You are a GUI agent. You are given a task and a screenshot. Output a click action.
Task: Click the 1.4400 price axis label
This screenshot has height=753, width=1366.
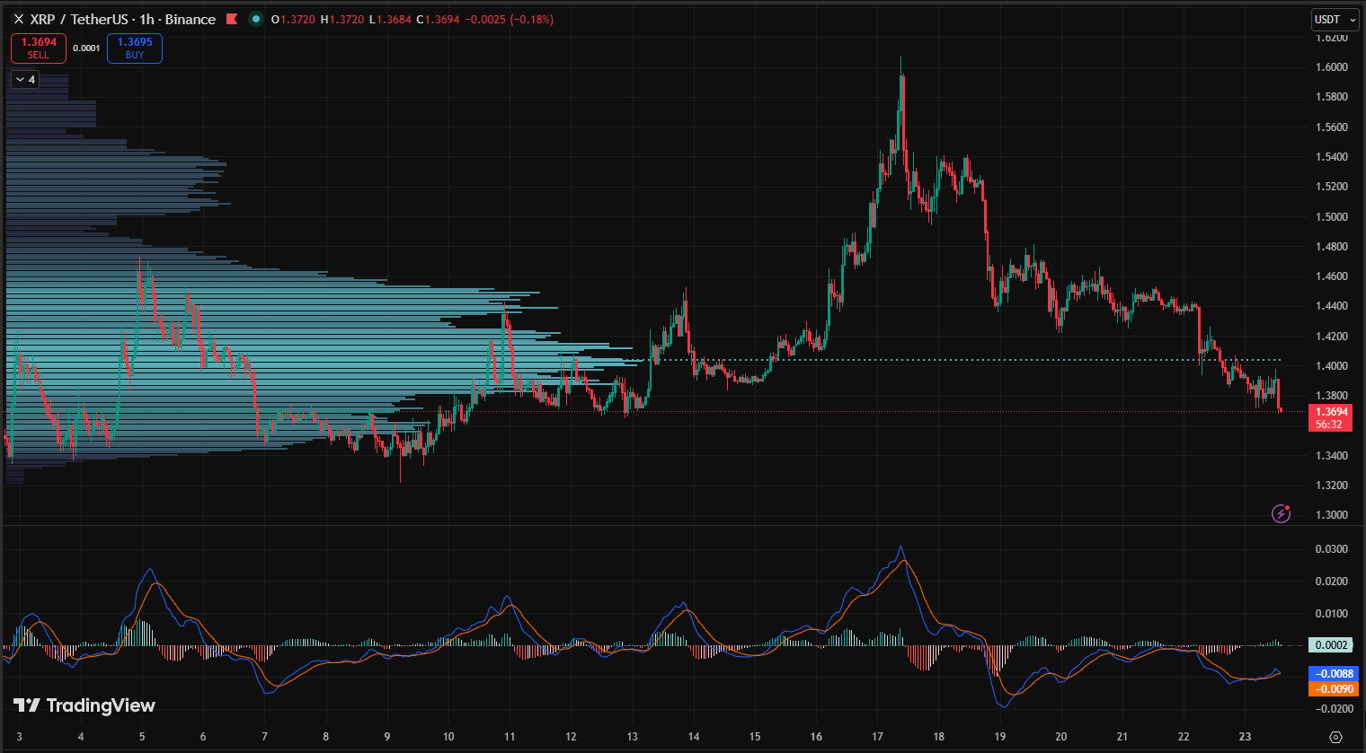coord(1330,306)
